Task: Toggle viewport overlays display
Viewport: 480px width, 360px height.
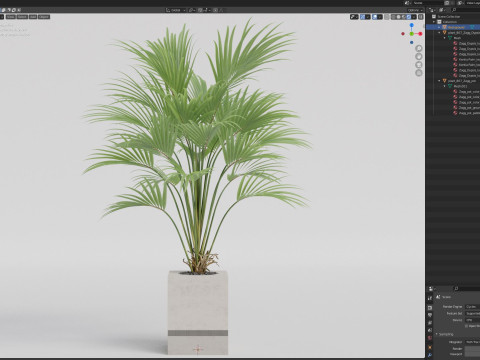Action: click(375, 17)
